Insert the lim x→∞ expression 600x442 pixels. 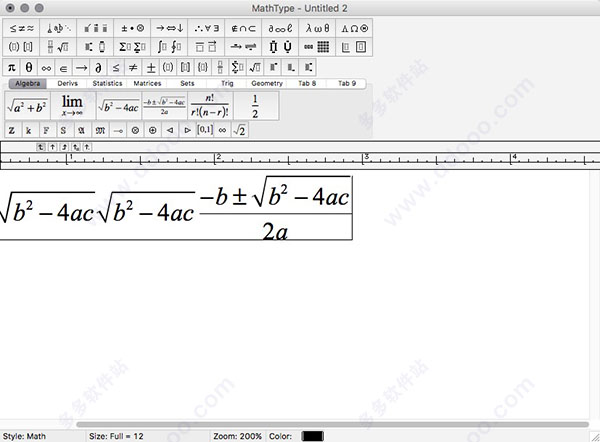coord(72,106)
